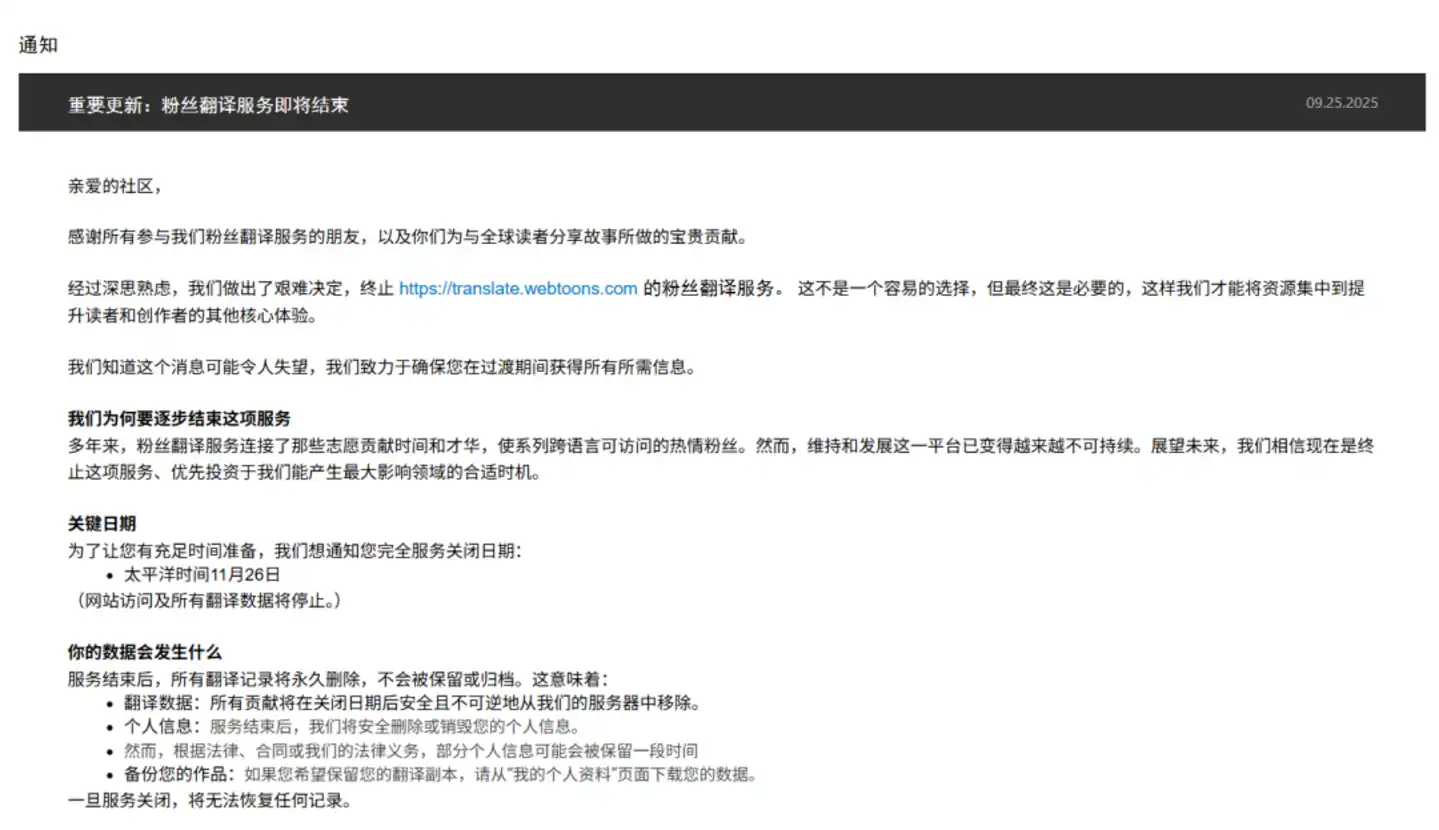Click the line 为了让您有充足时间准备
The image size is (1439, 830).
pyautogui.click(x=295, y=551)
